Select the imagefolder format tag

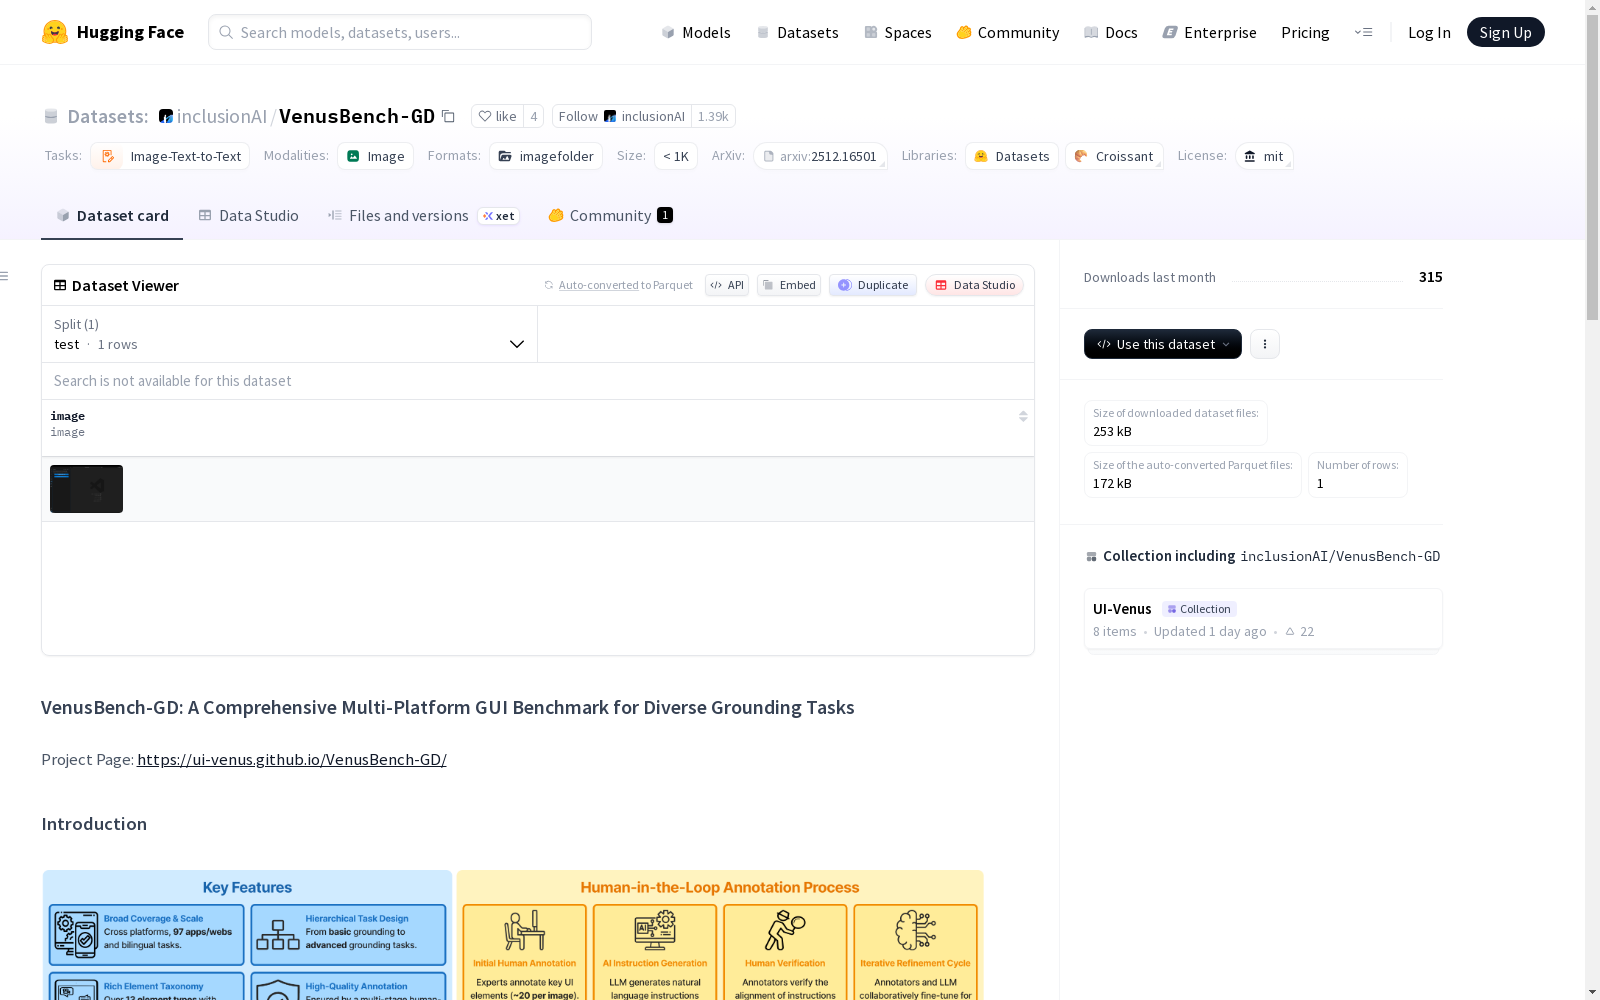tap(546, 156)
